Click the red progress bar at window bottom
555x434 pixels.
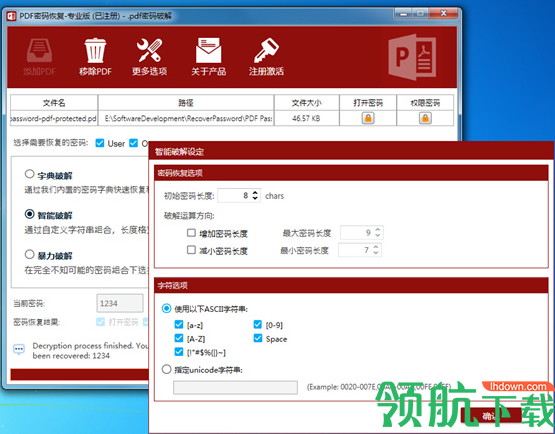(79, 374)
